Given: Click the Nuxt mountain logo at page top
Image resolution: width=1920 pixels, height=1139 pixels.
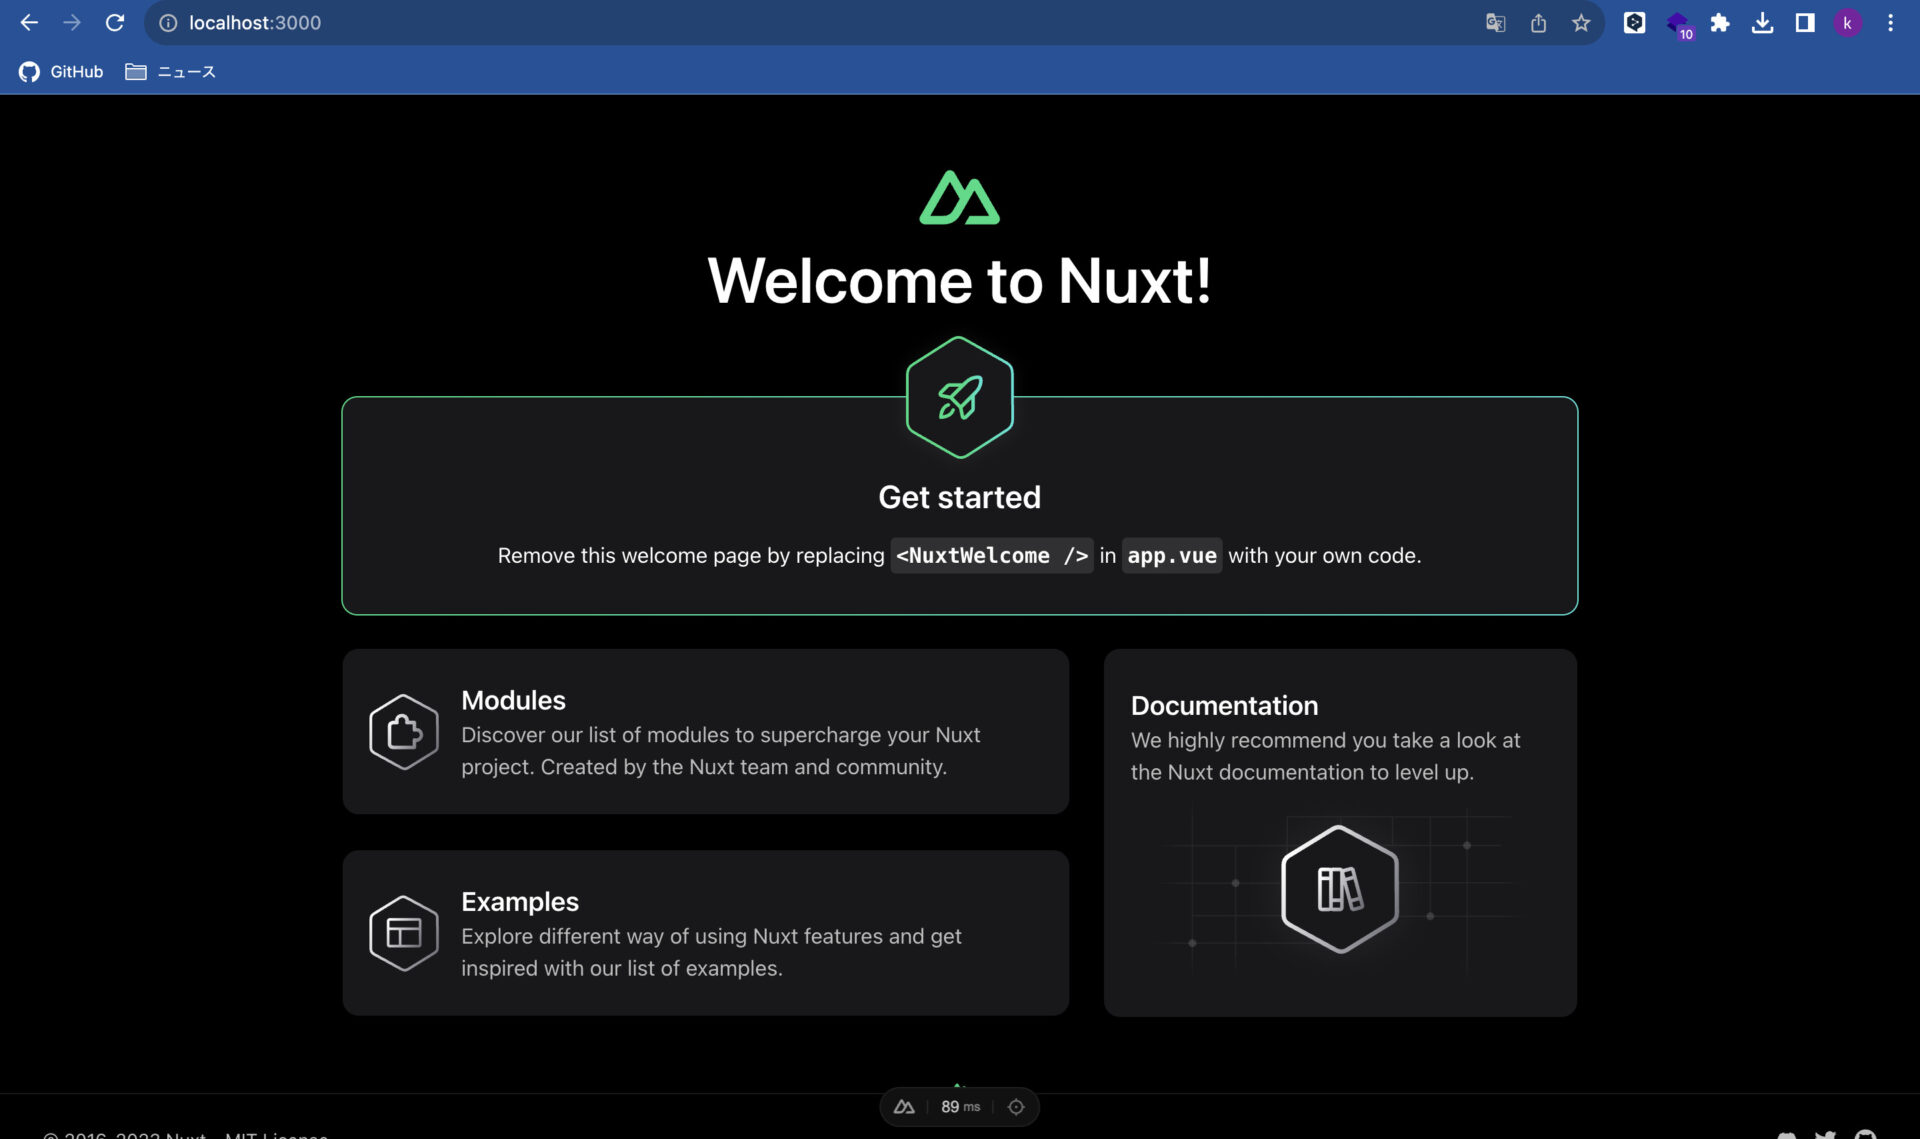Looking at the screenshot, I should coord(959,197).
